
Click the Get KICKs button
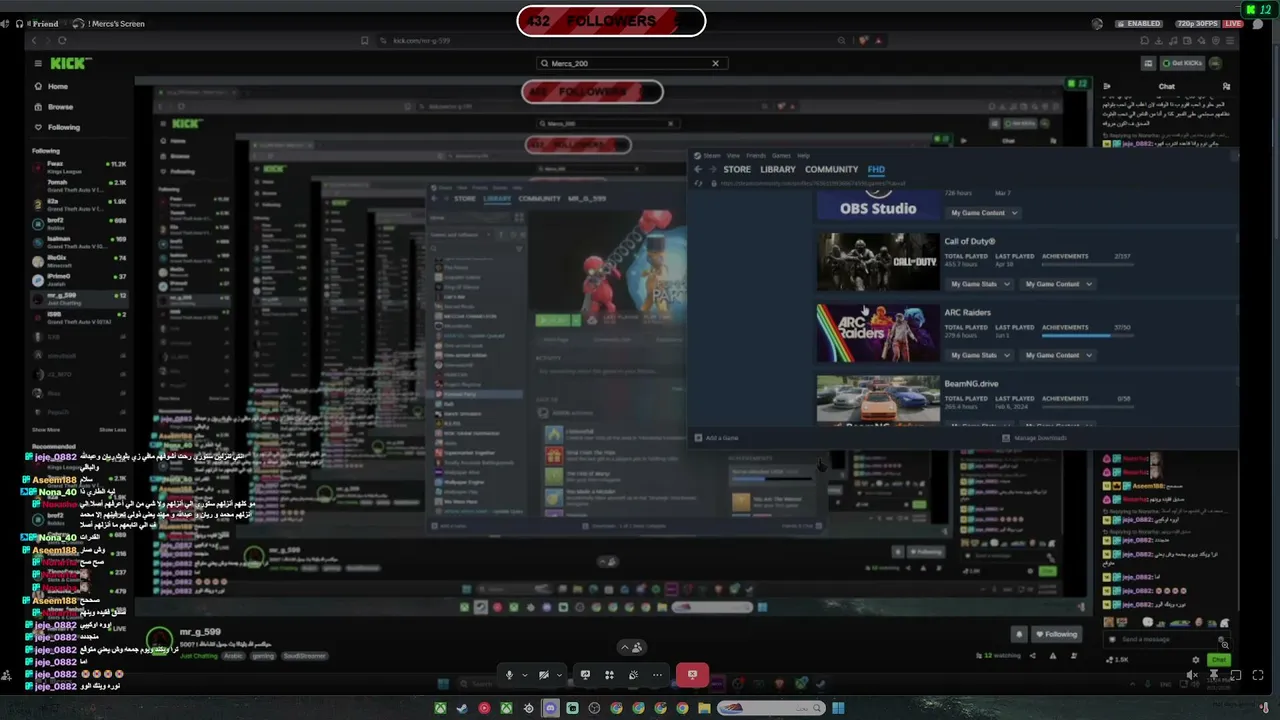coord(1182,63)
